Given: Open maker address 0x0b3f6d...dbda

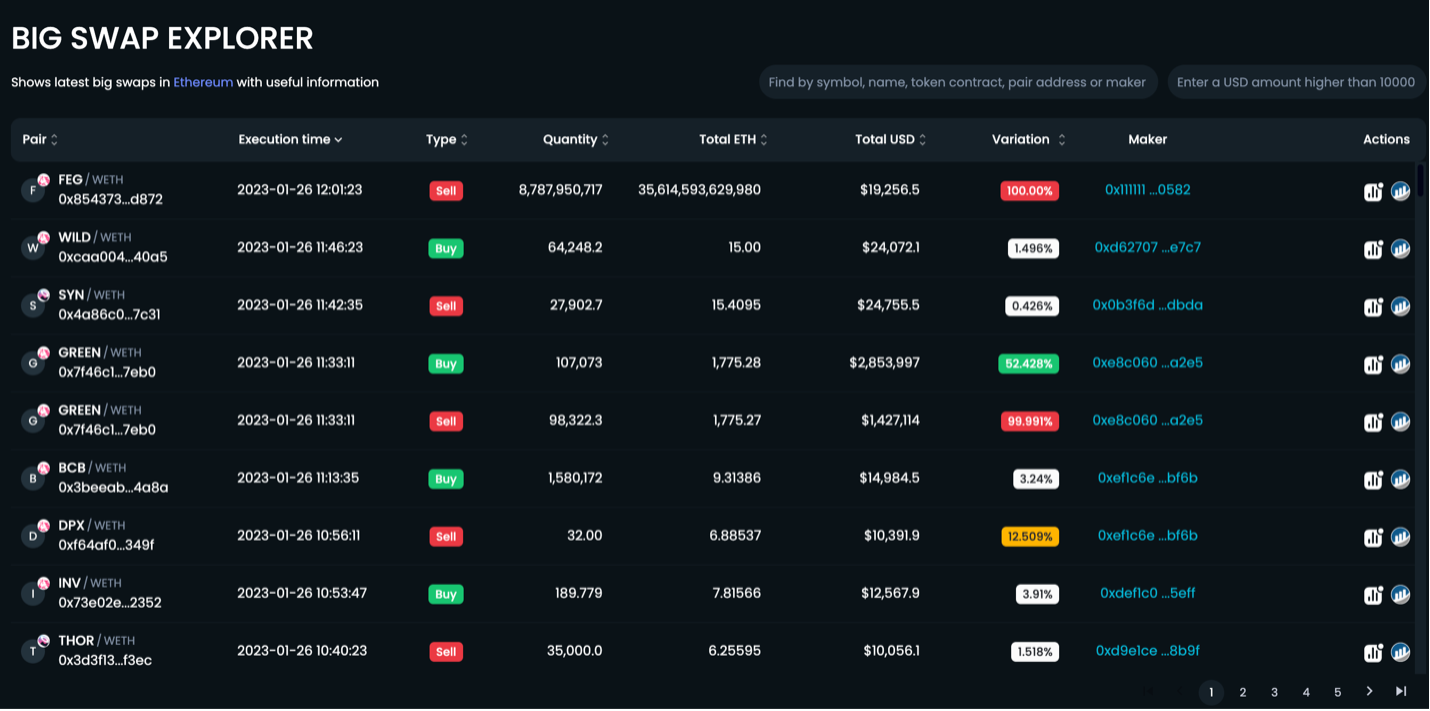Looking at the screenshot, I should (x=1148, y=305).
